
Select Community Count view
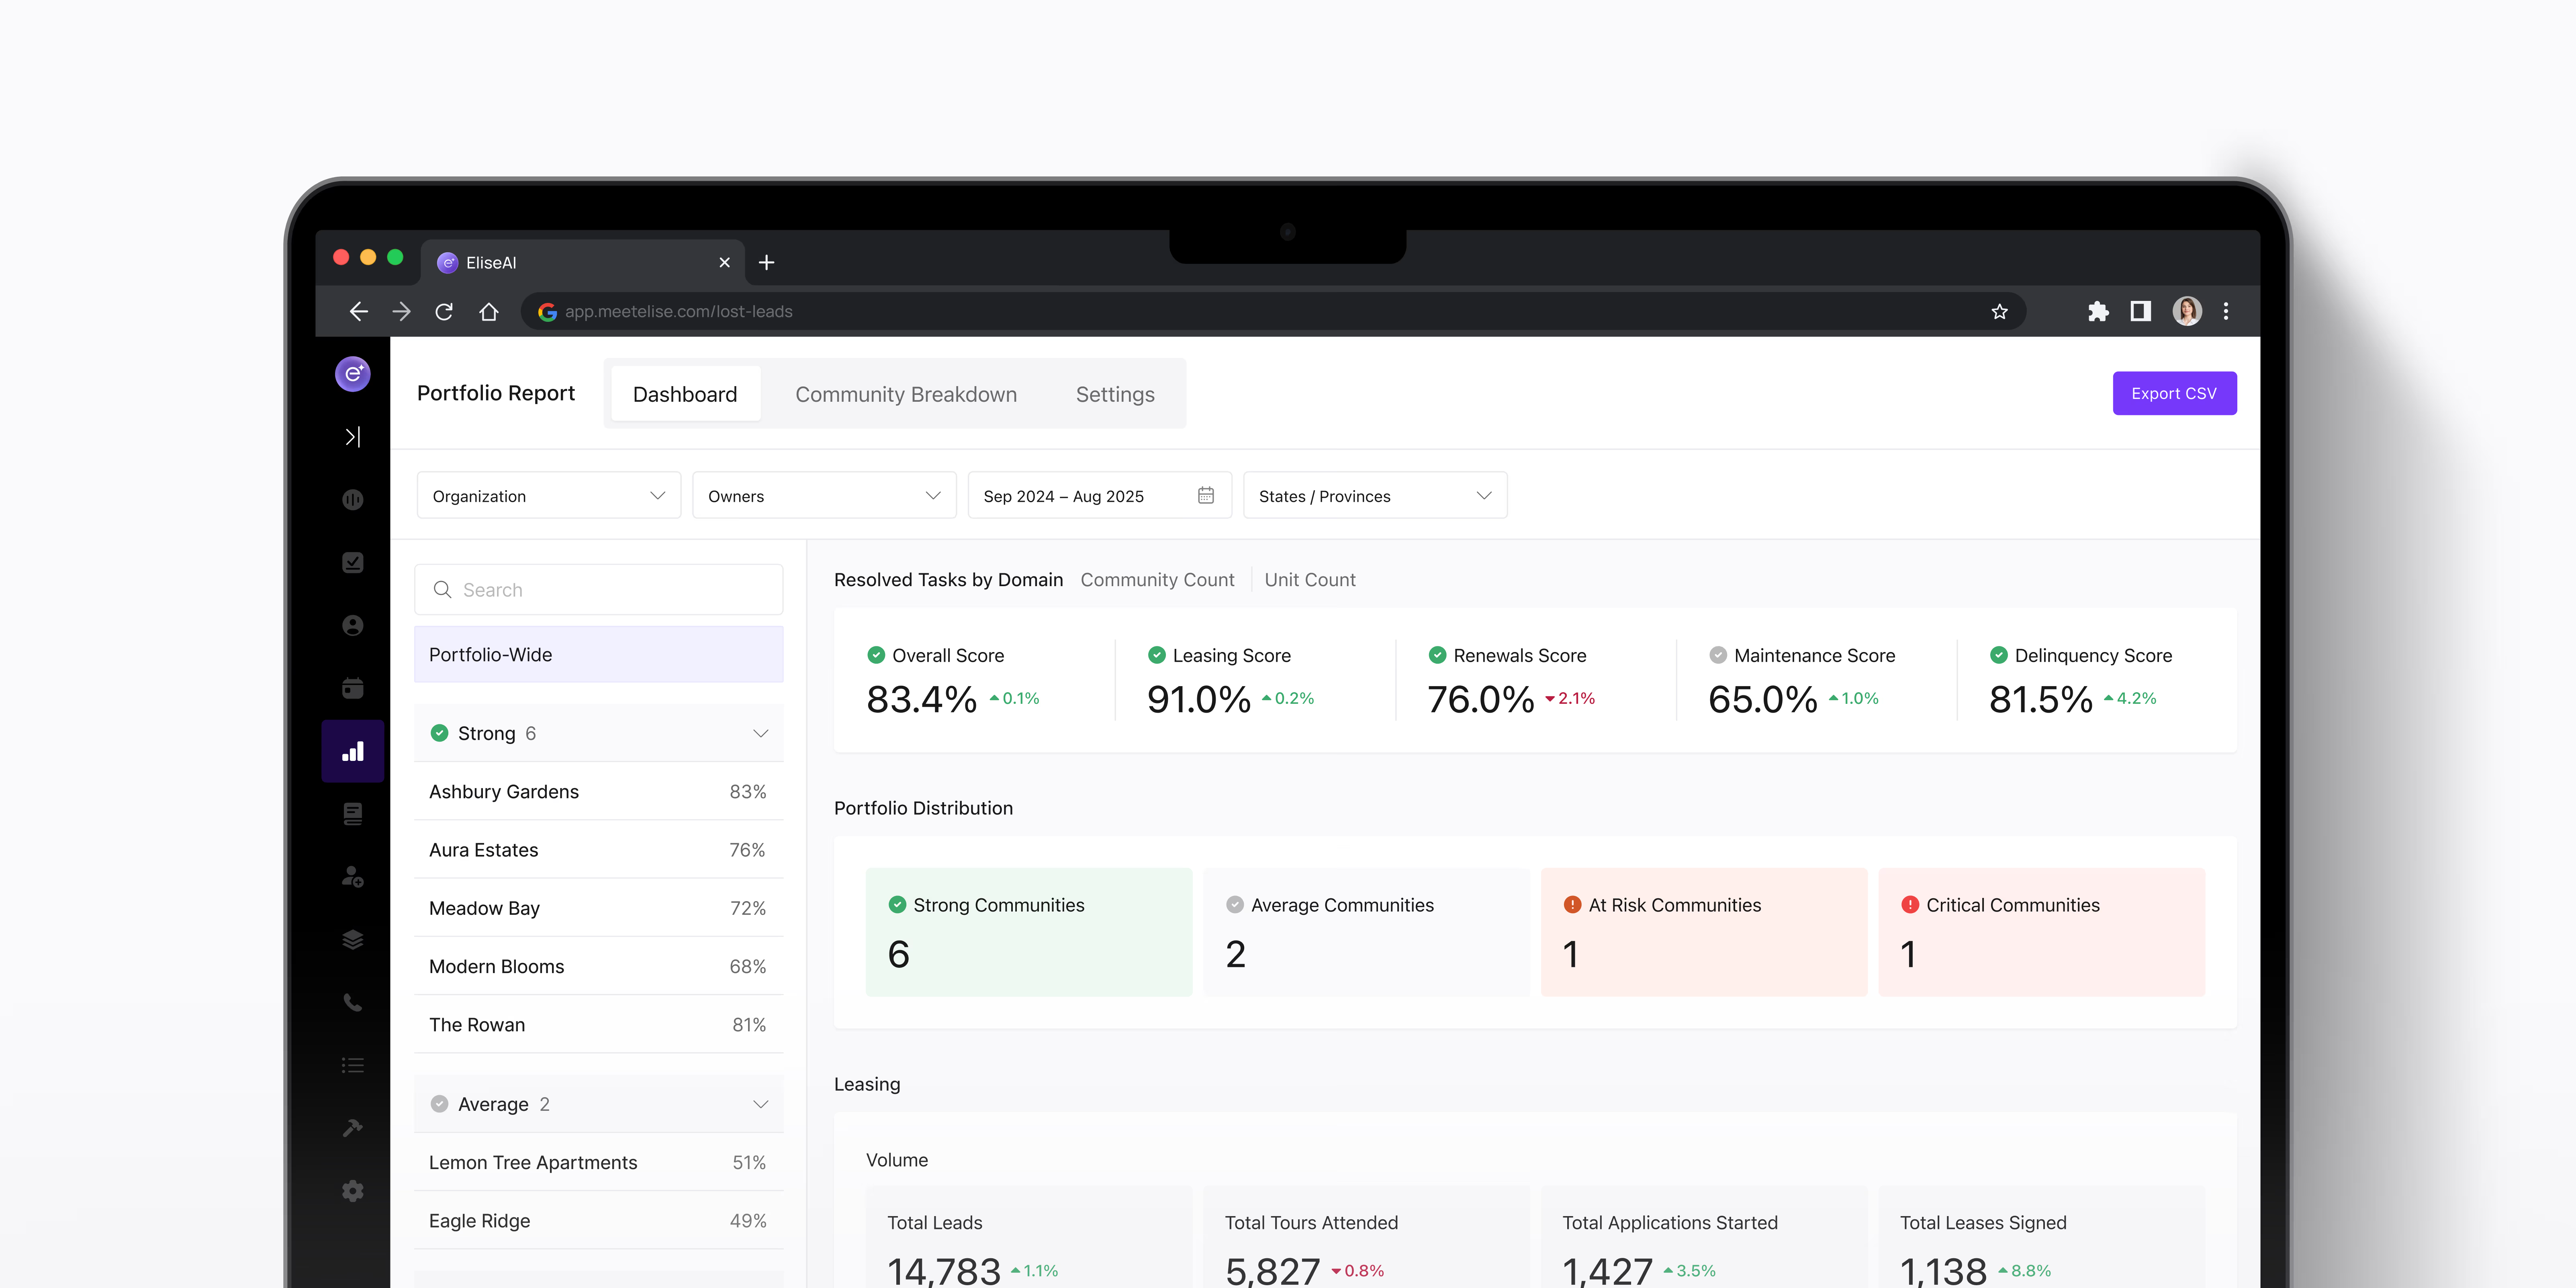tap(1157, 580)
